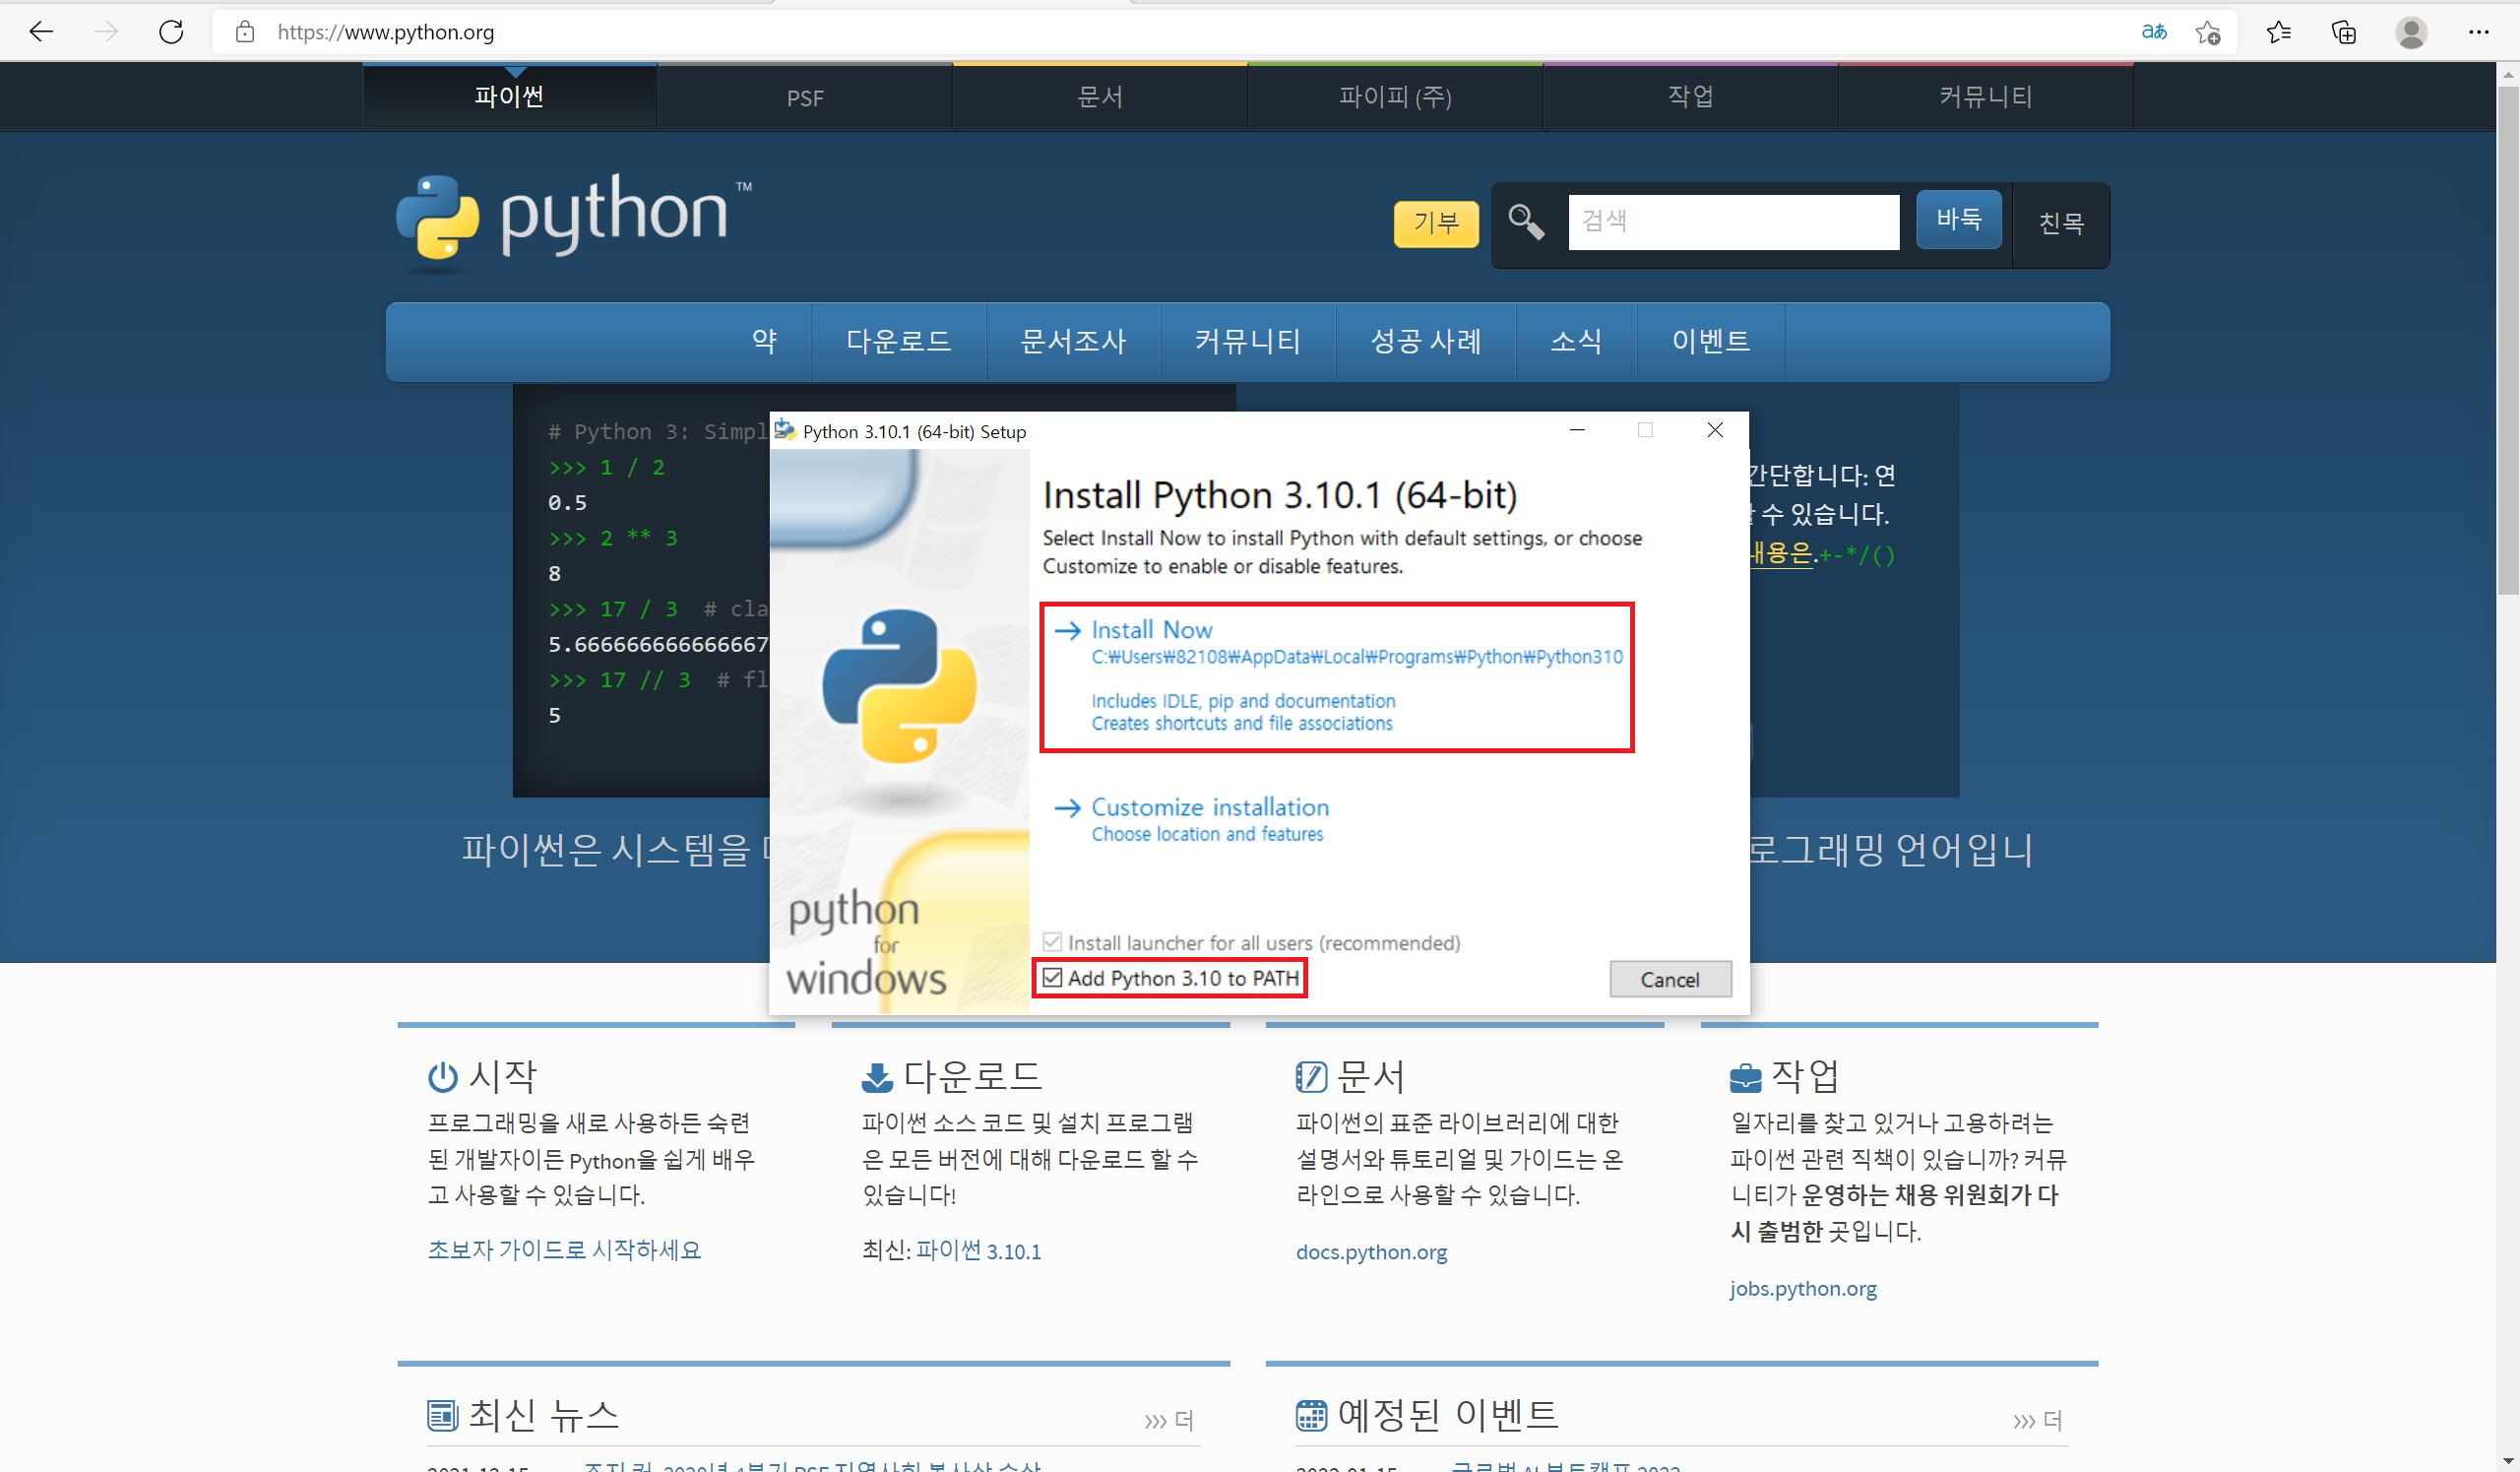The height and width of the screenshot is (1472, 2520).
Task: Click the 검색 search input field
Action: point(1733,222)
